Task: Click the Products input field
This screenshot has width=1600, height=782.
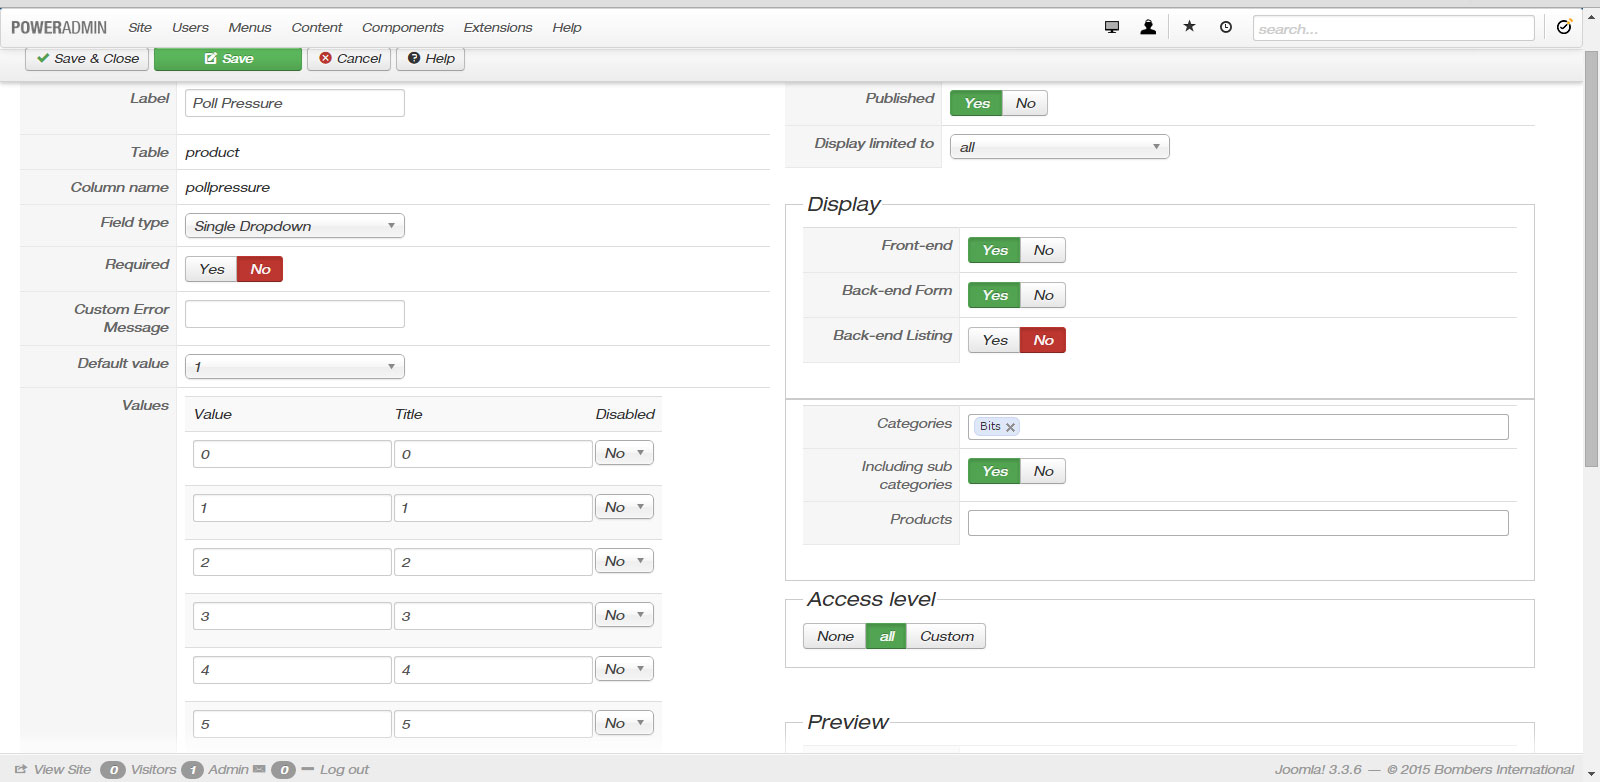Action: coord(1238,523)
